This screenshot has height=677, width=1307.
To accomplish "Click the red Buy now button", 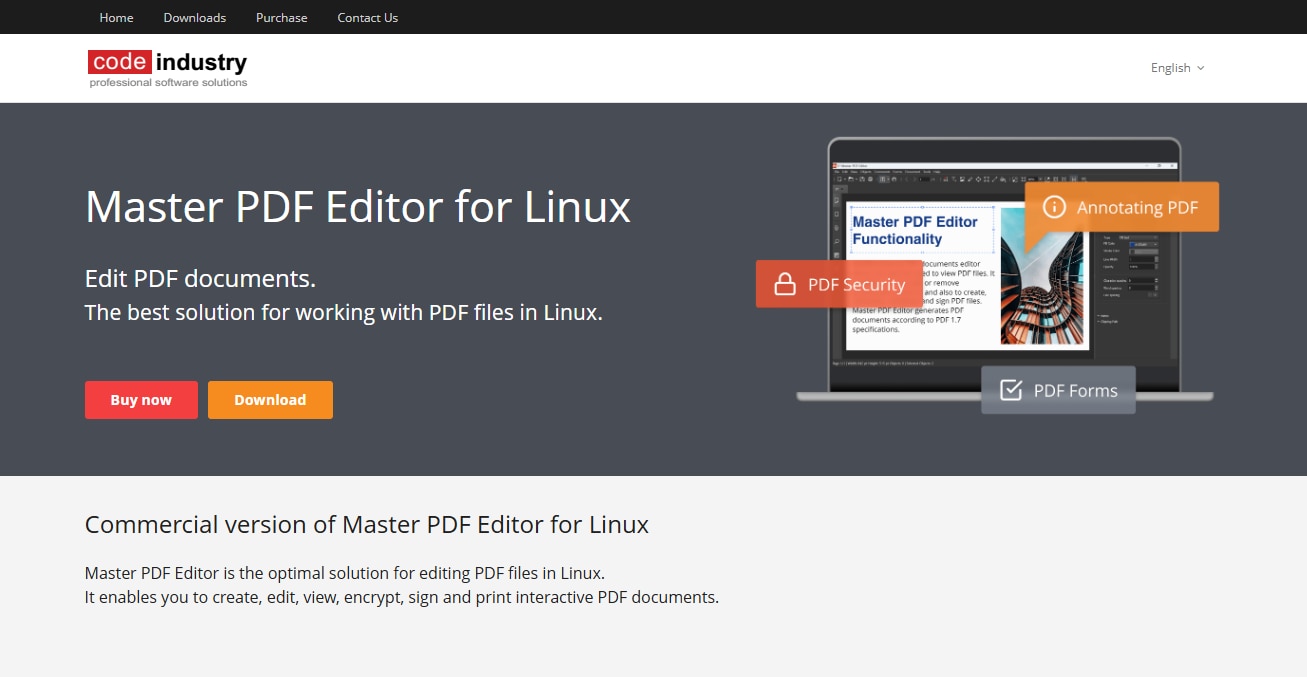I will click(141, 400).
